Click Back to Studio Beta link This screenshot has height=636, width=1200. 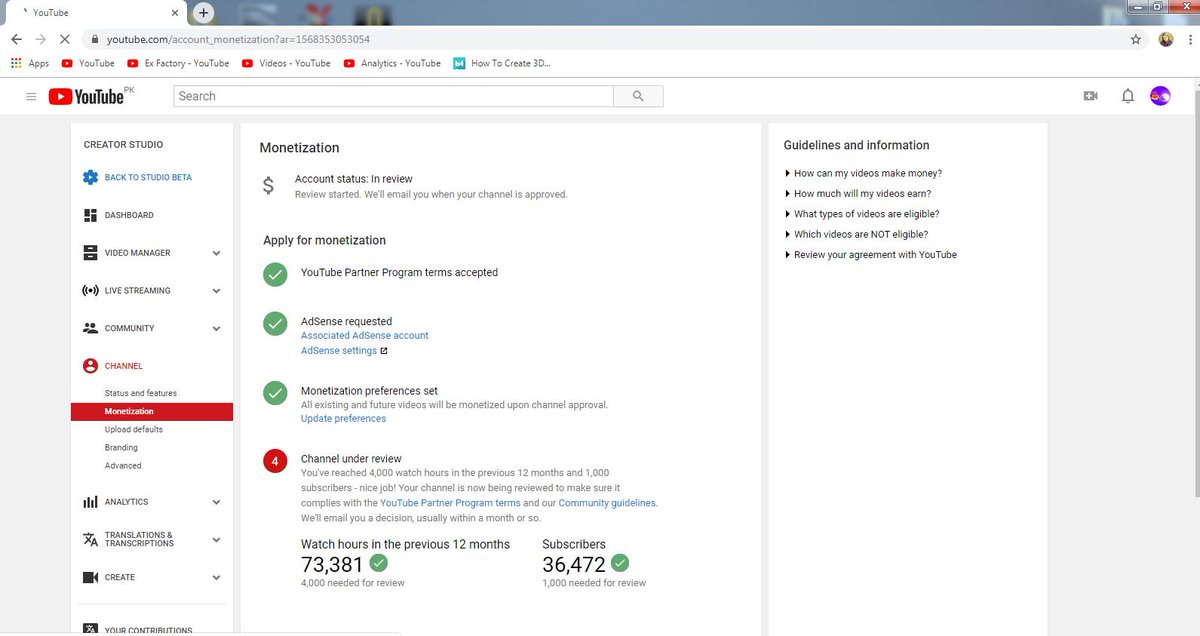[148, 177]
